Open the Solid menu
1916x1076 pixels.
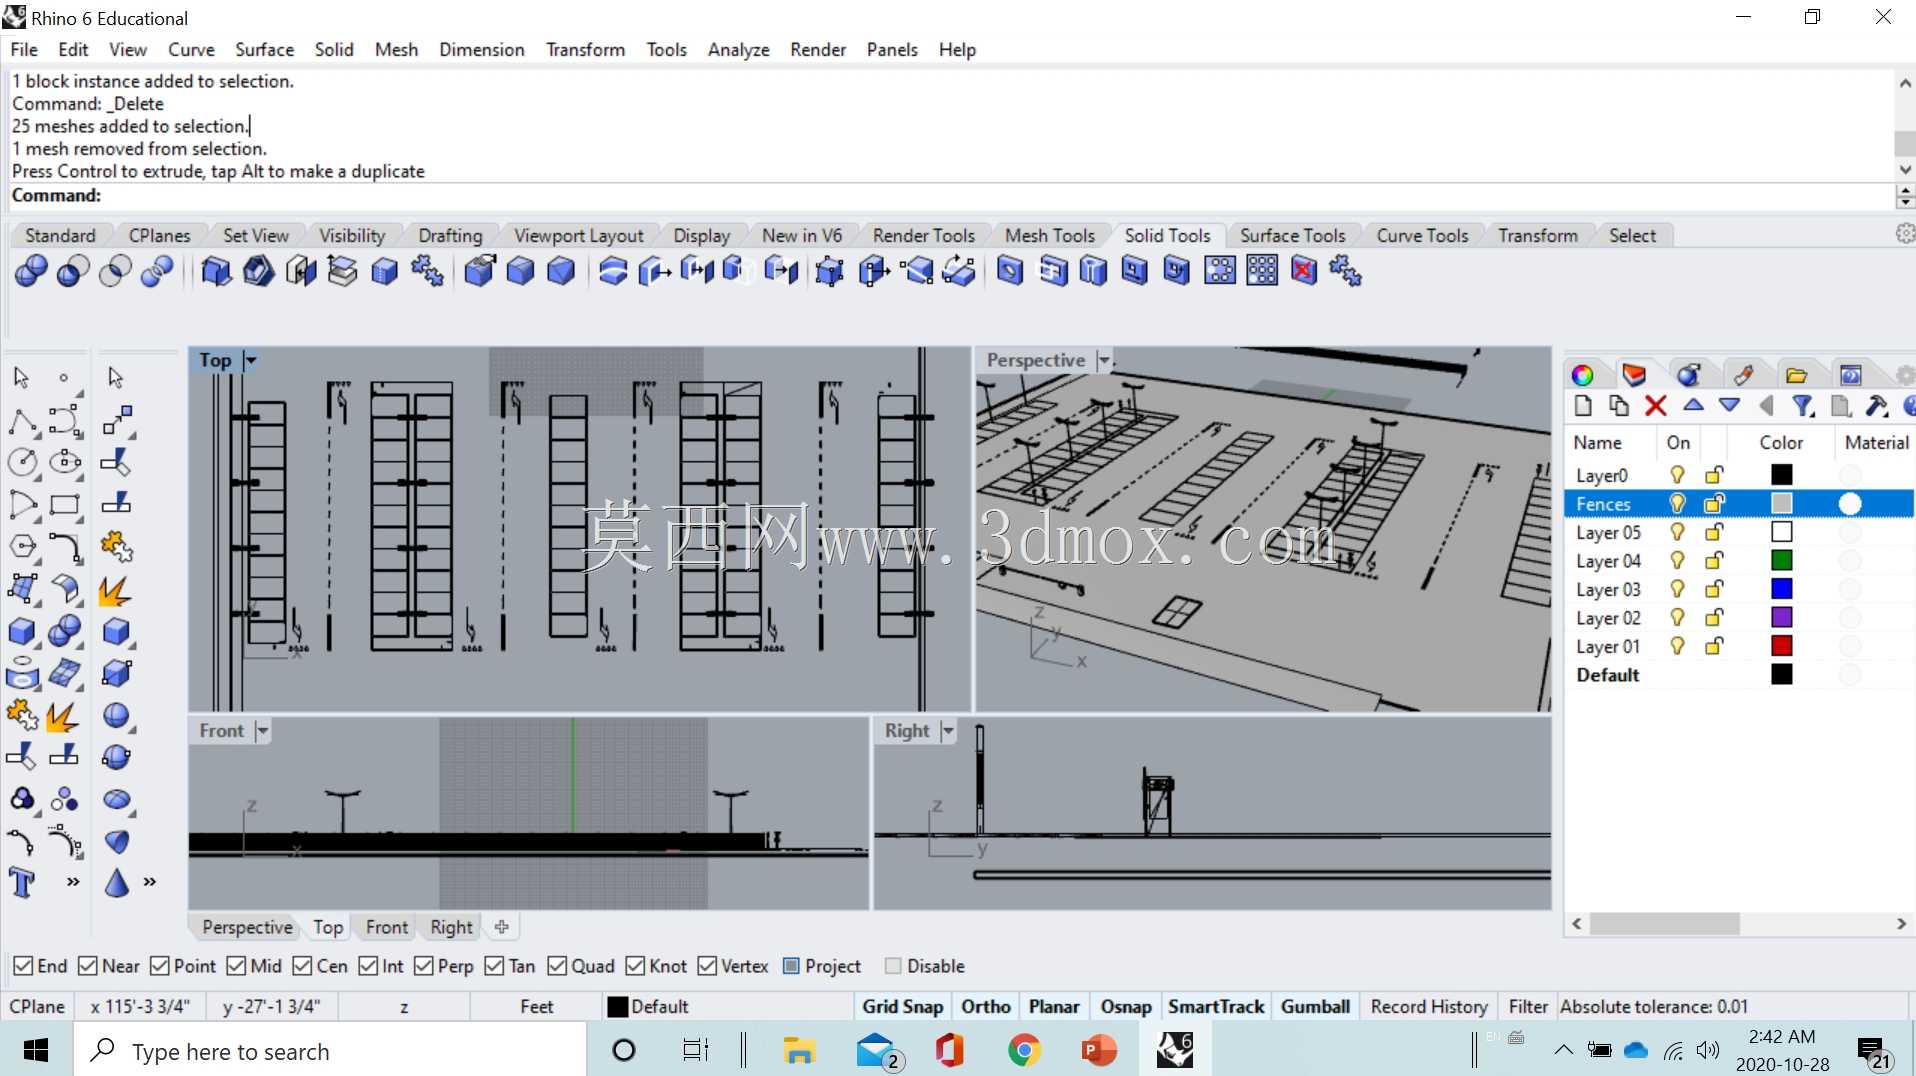coord(334,50)
